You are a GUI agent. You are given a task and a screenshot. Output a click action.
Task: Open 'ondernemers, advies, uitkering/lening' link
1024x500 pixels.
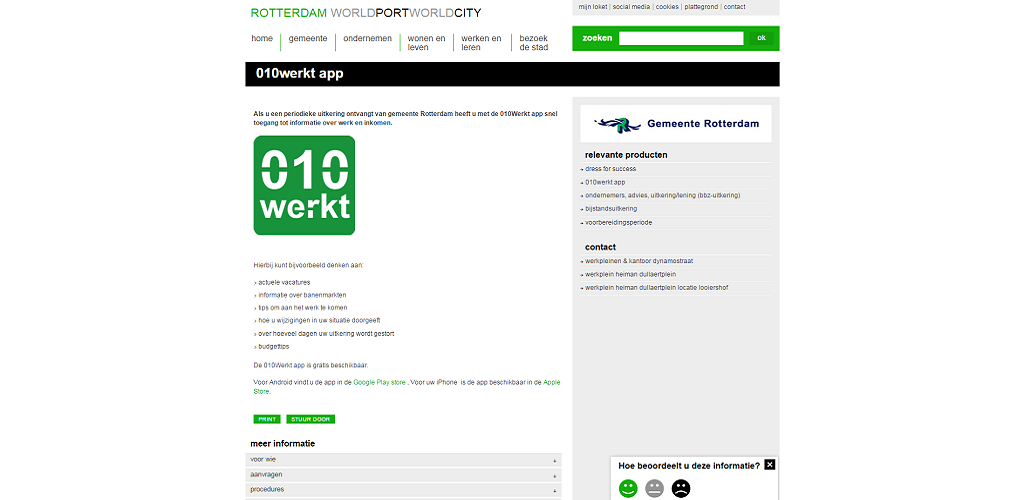point(662,196)
